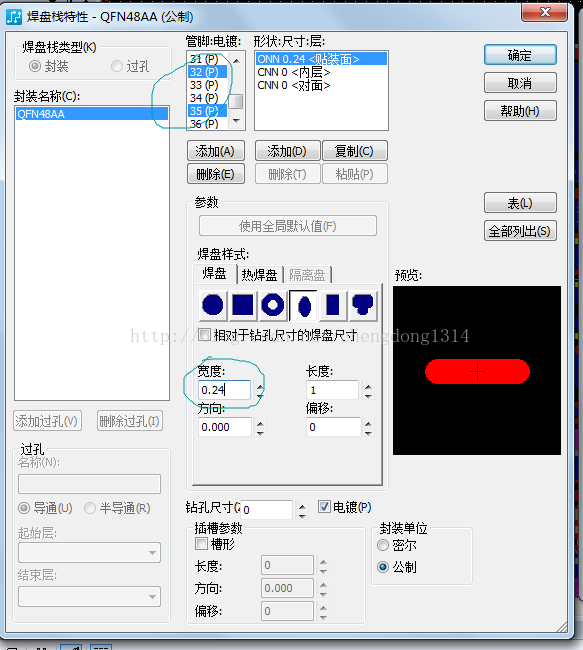583x650 pixels.
Task: Increase pad width with up arrow
Action: coord(260,387)
